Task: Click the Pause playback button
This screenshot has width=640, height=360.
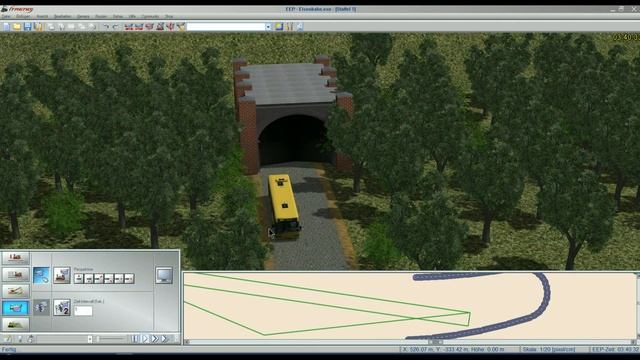Action: pos(135,339)
